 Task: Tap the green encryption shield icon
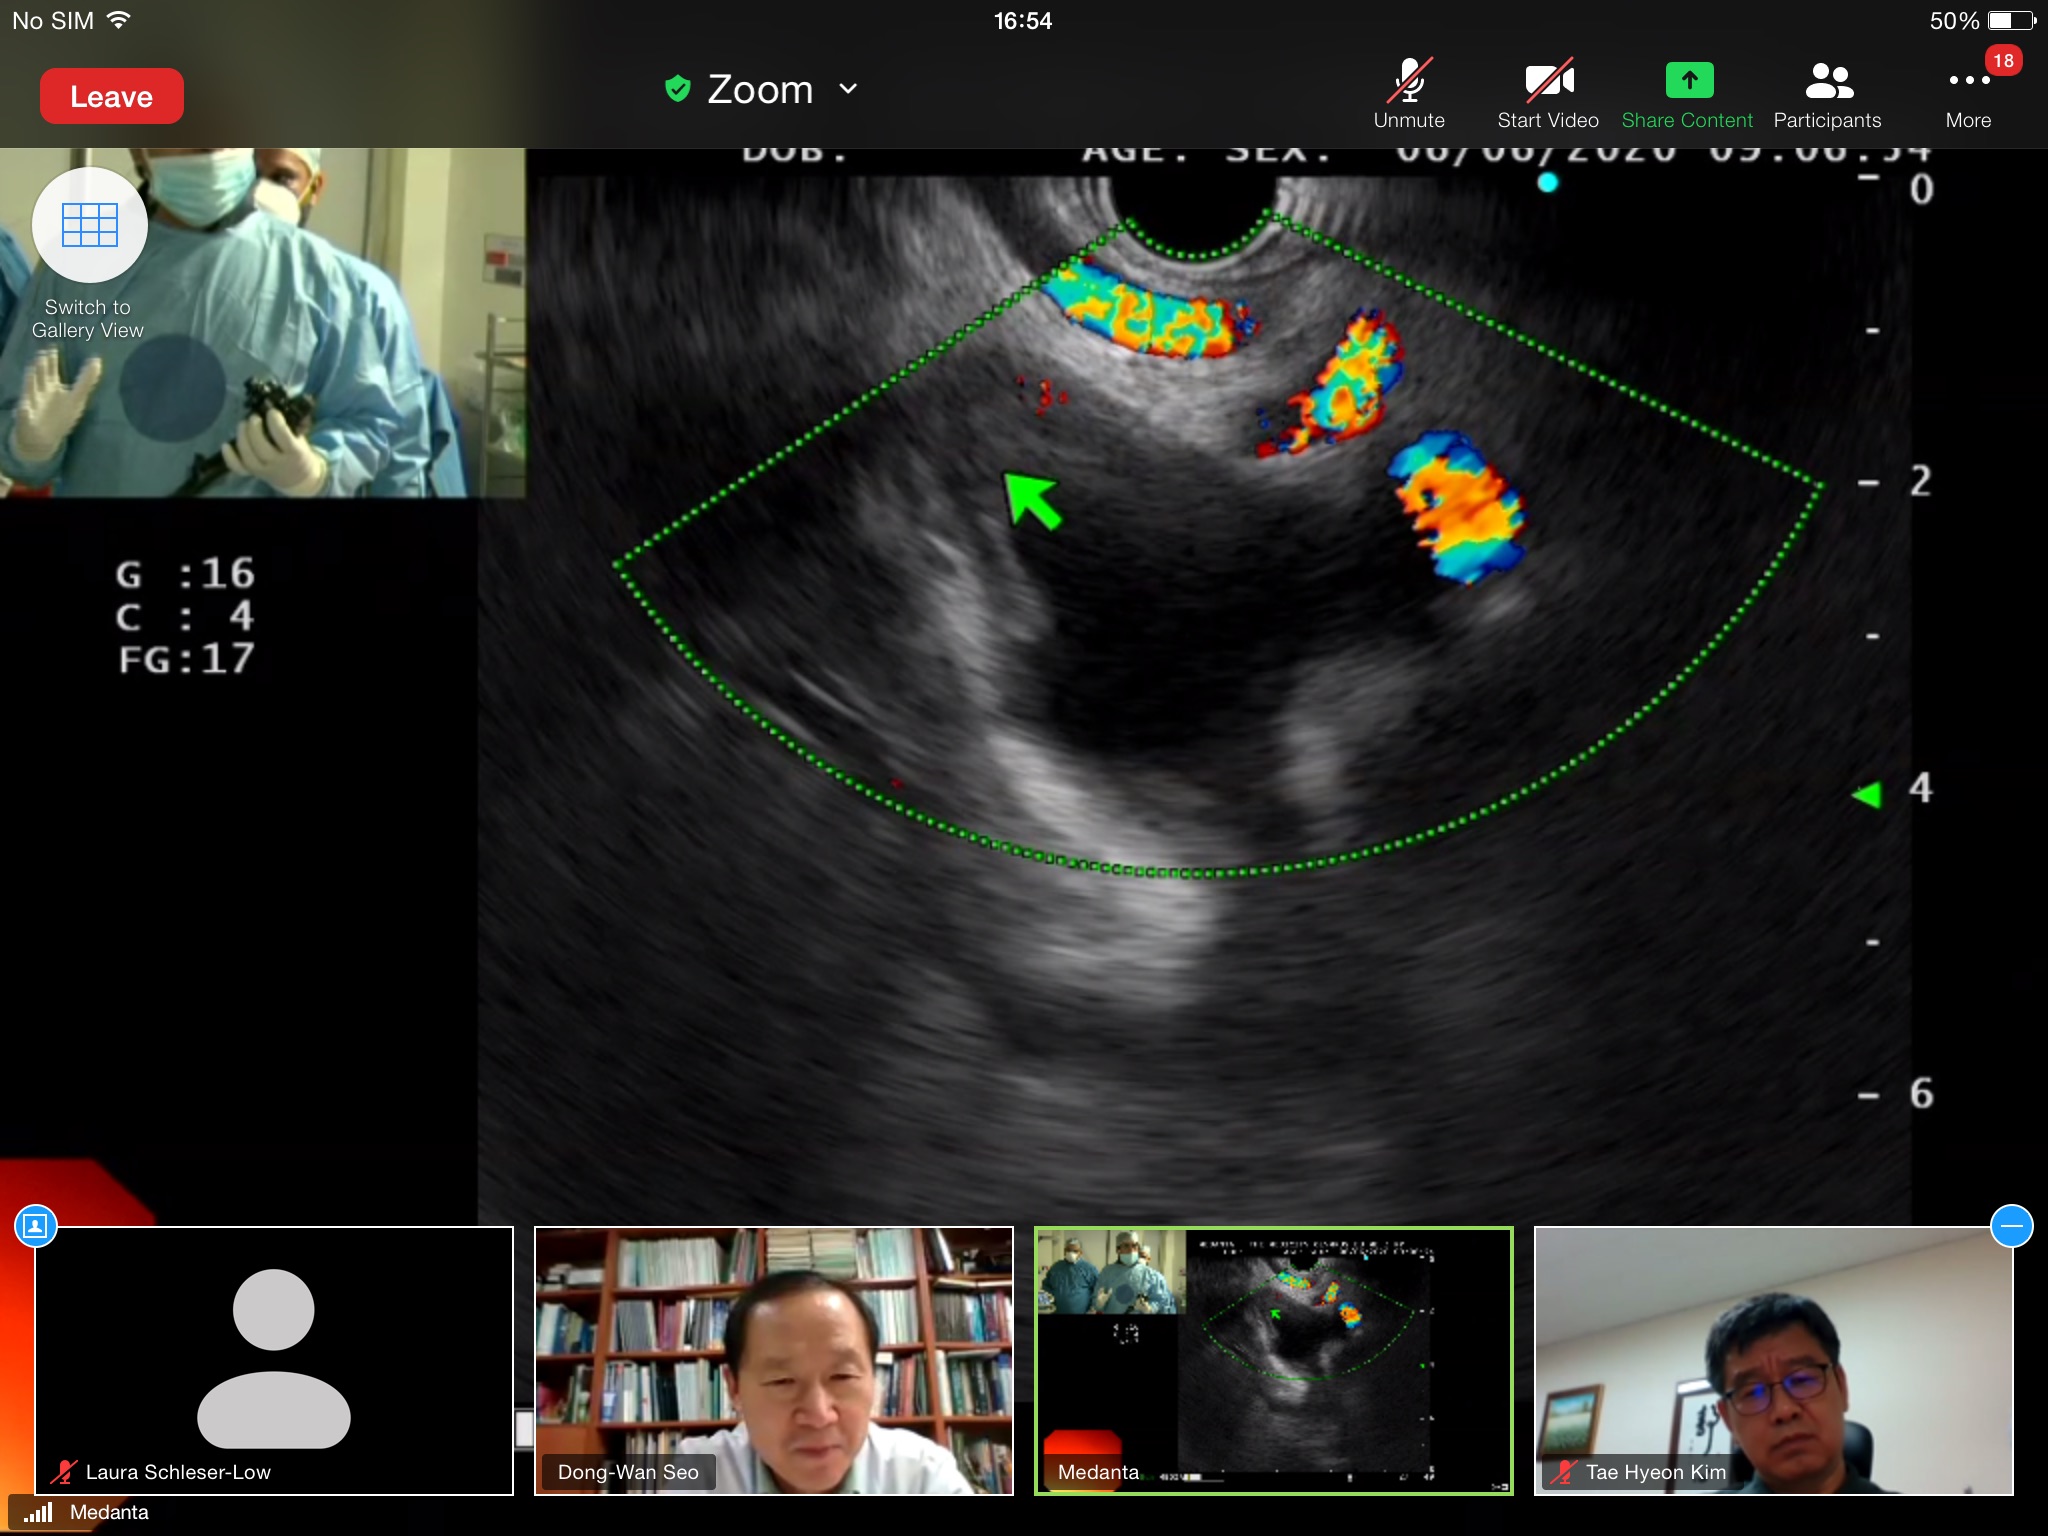678,89
